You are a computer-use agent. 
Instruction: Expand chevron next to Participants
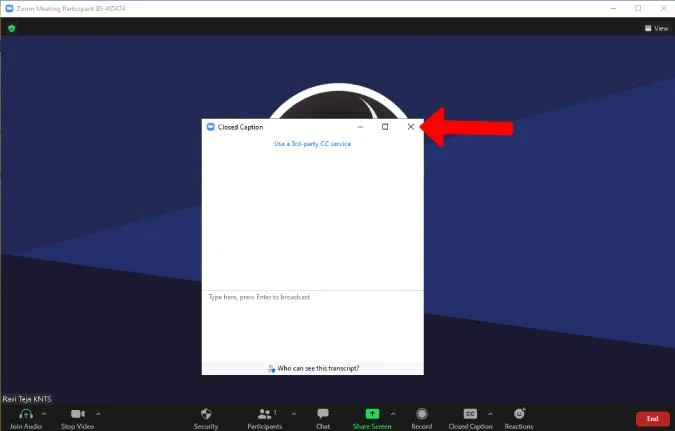(x=294, y=414)
